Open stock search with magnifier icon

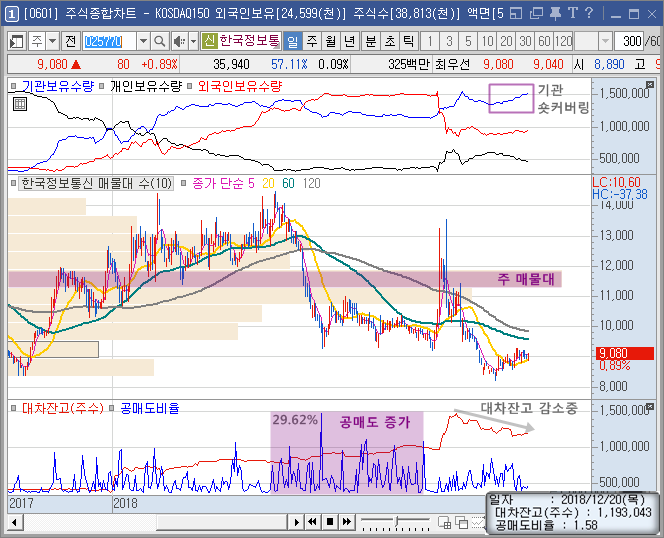(160, 42)
